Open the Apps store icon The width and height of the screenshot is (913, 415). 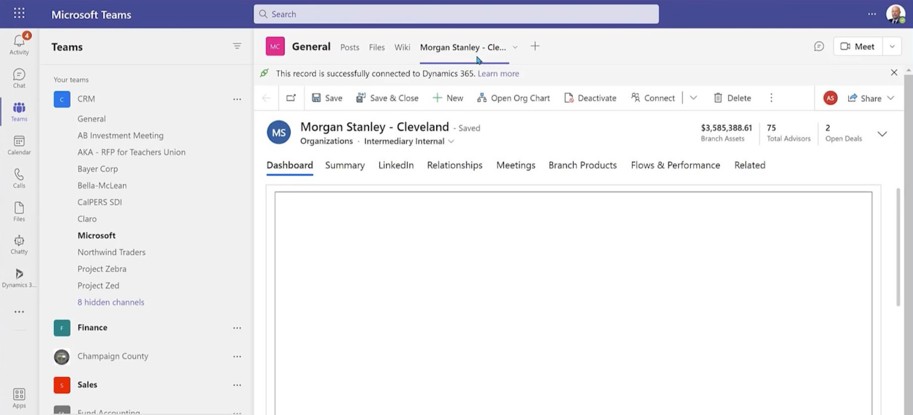19,398
